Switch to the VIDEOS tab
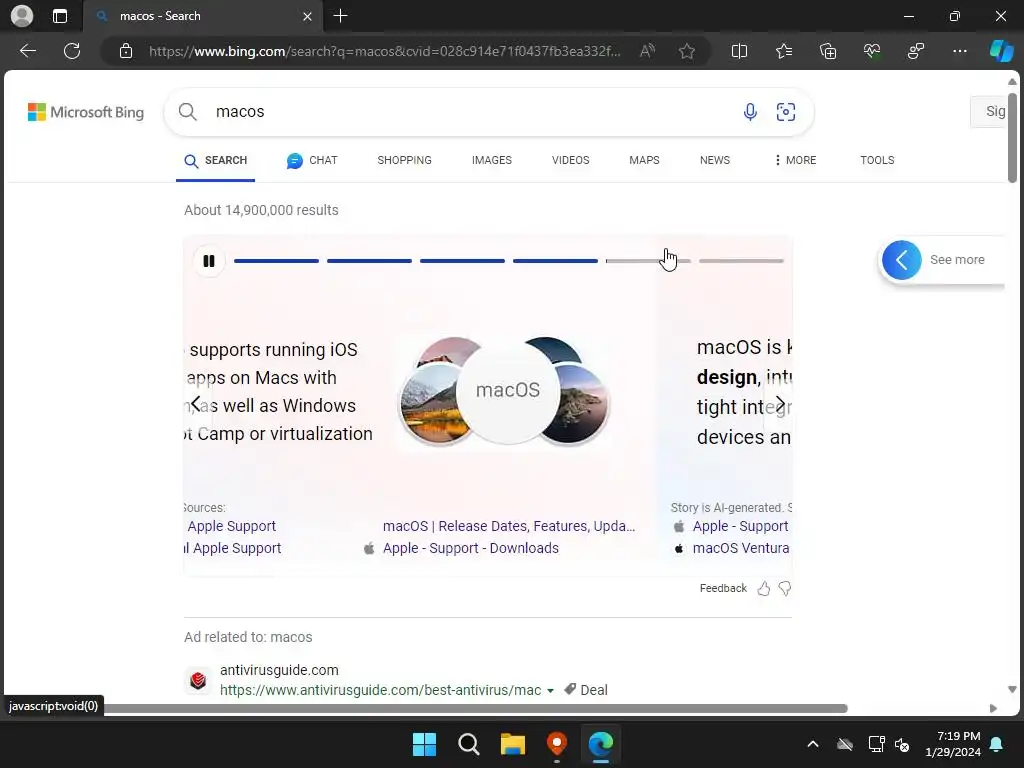 click(x=570, y=160)
